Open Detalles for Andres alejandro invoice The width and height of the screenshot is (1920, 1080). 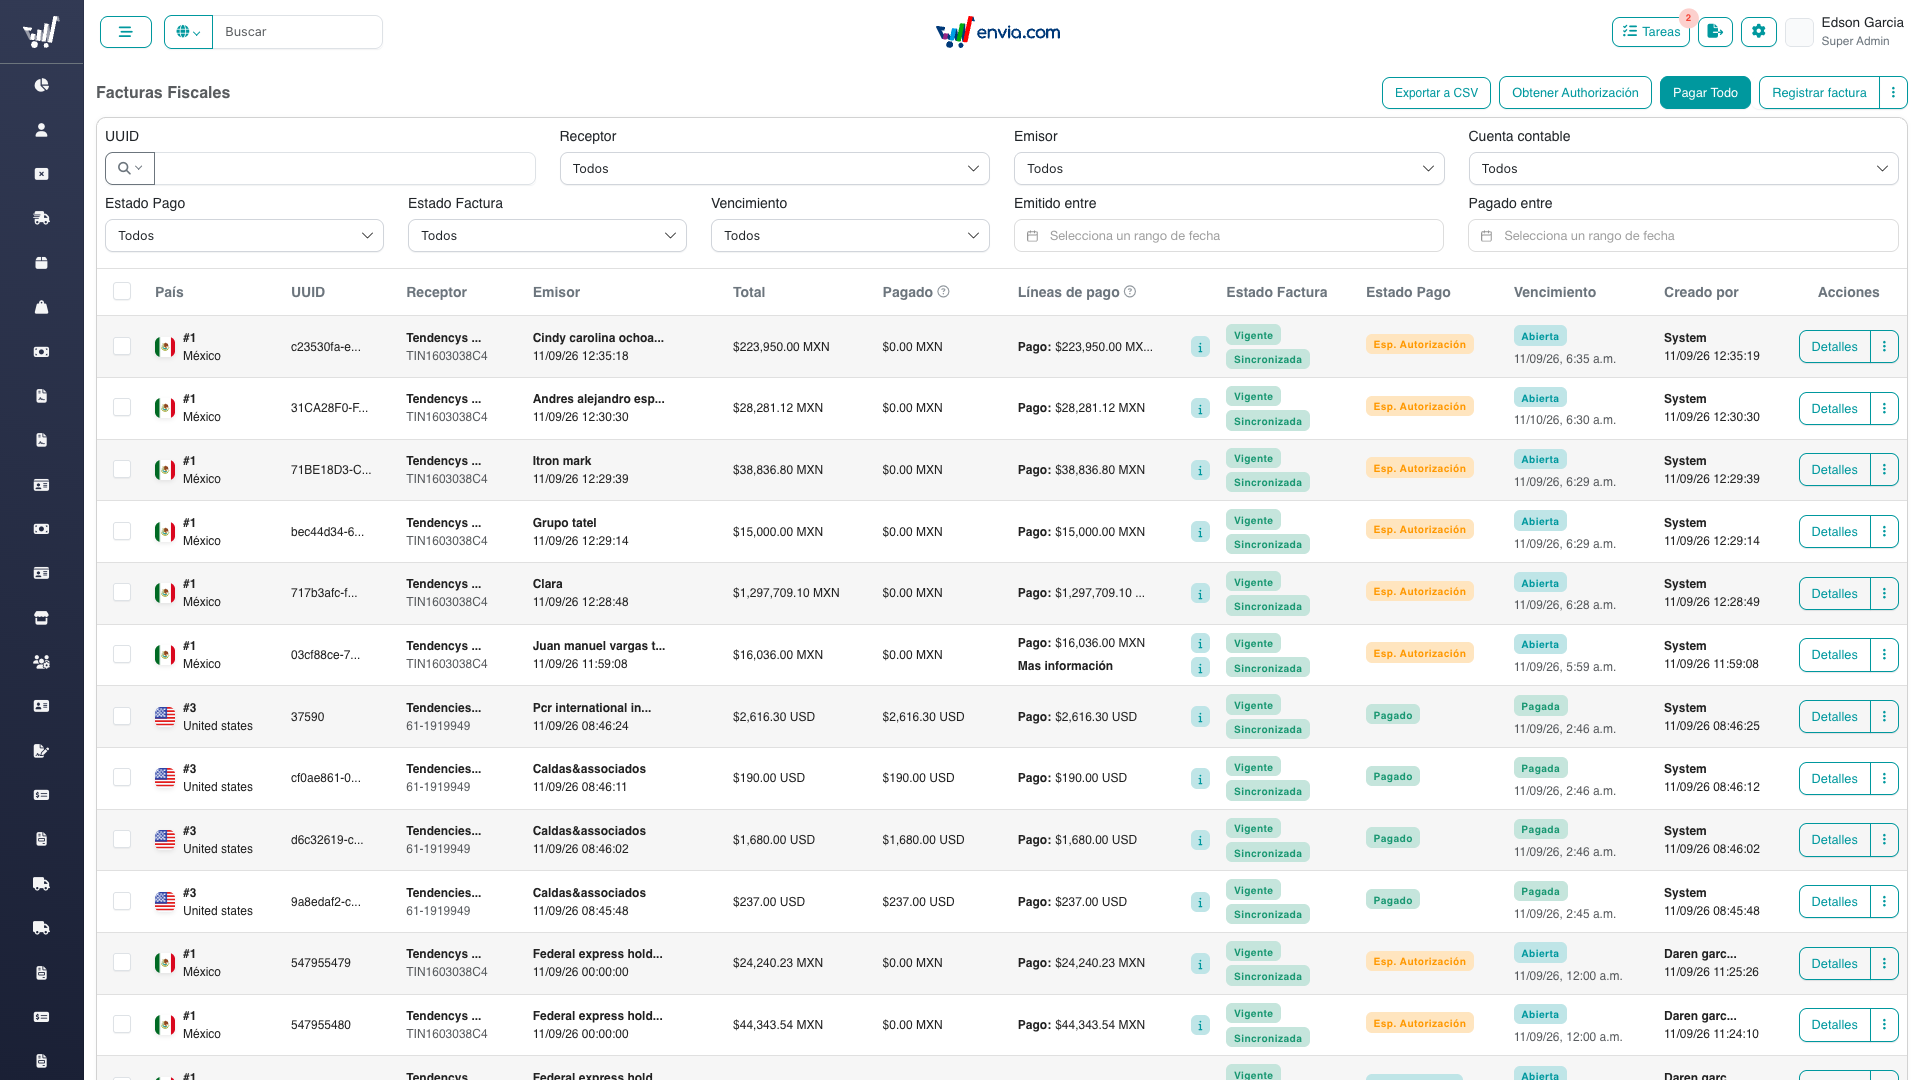pos(1834,408)
